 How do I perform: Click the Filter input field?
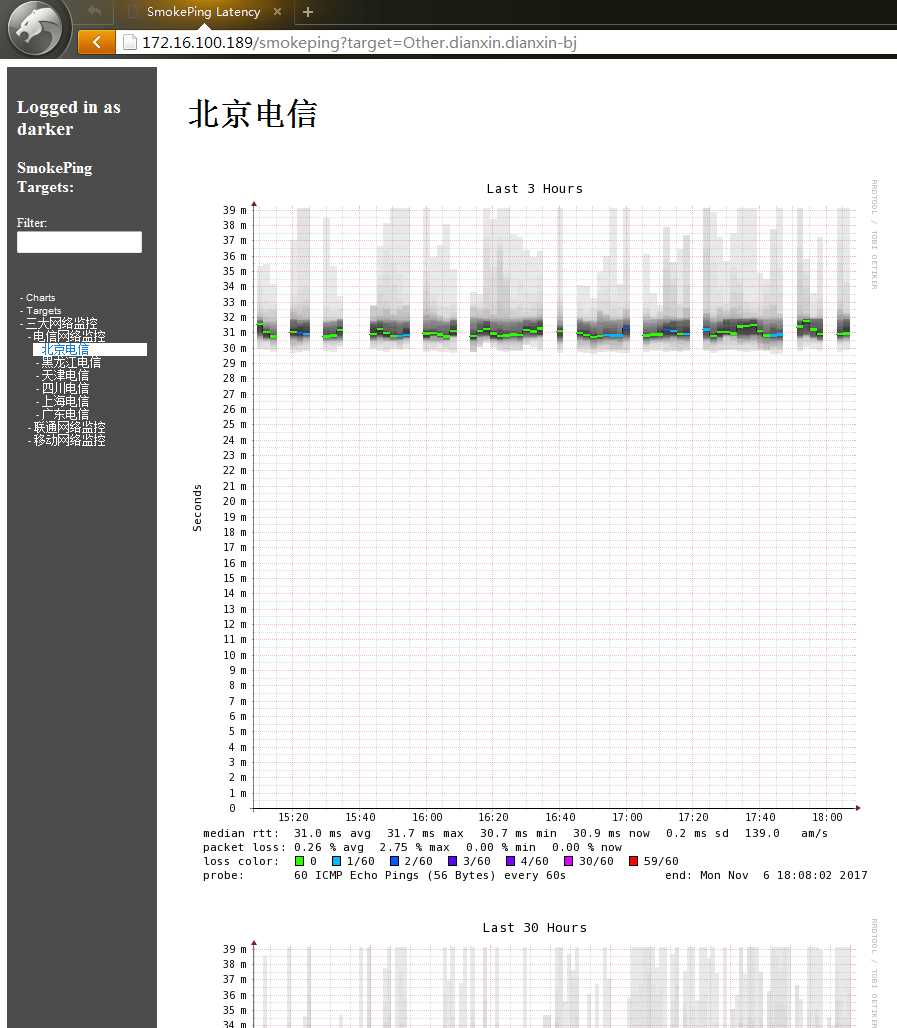[x=79, y=242]
